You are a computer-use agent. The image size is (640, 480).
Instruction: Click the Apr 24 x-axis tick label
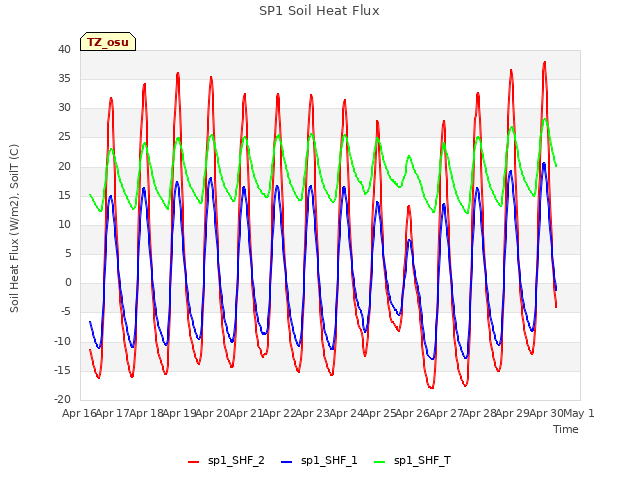(x=346, y=413)
